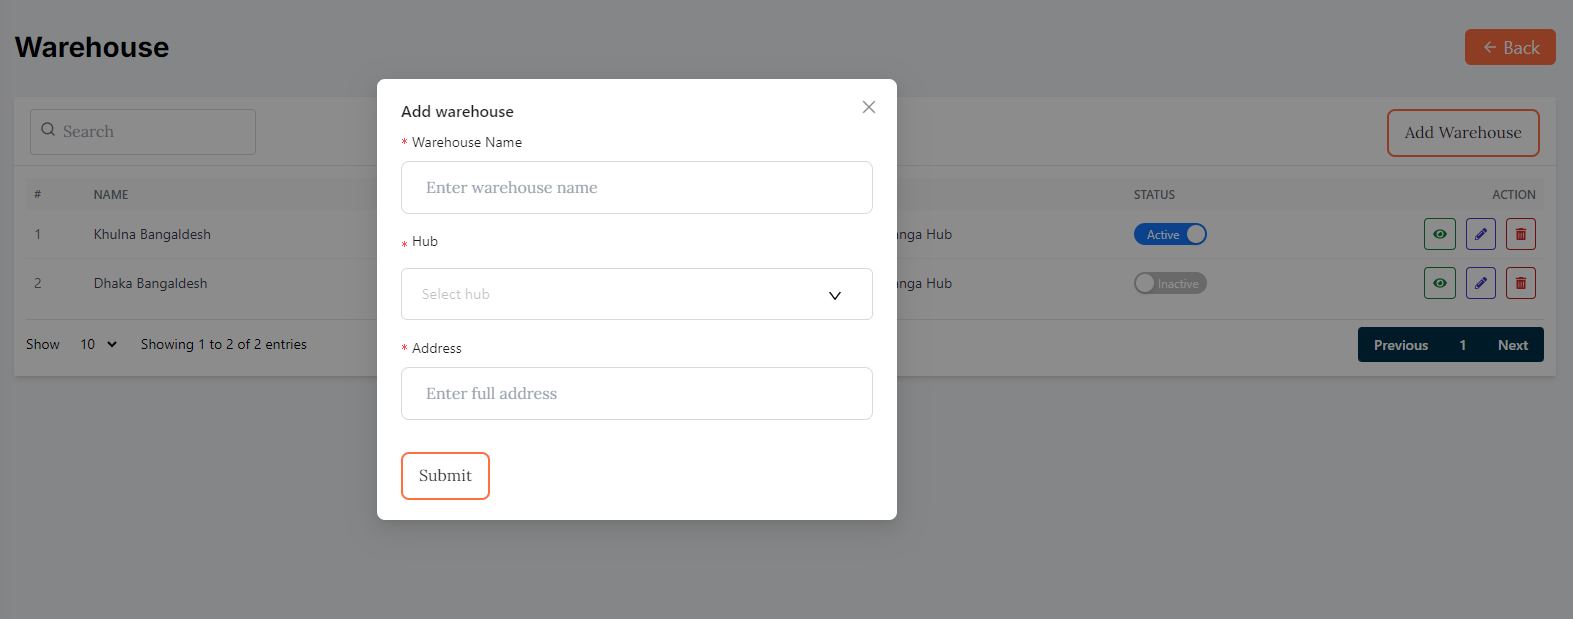View details of Khulna Bangaldesh warehouse

click(1439, 234)
